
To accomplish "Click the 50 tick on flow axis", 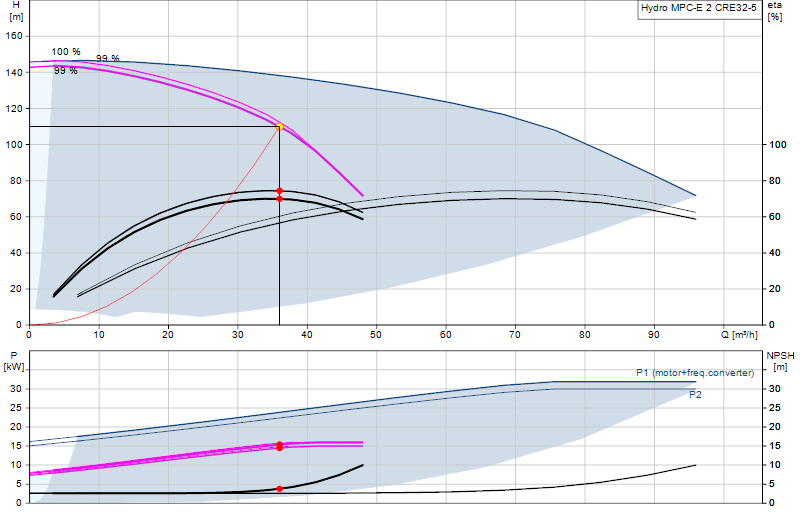I will (x=376, y=335).
